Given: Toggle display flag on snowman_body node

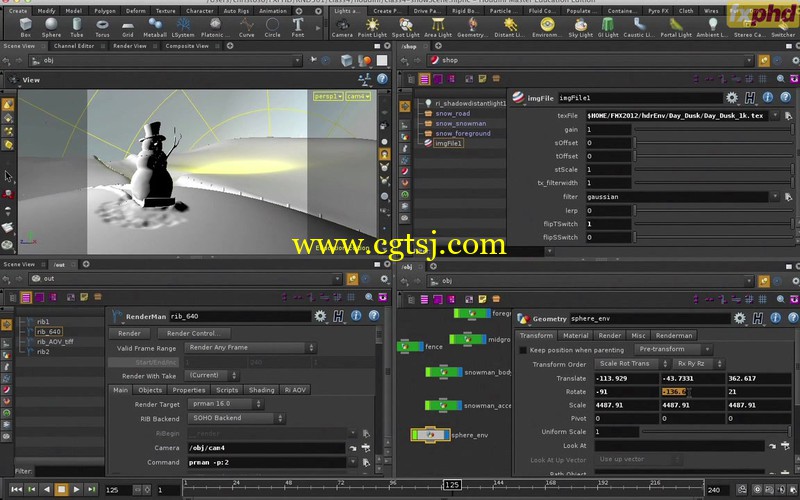Looking at the screenshot, I should [x=459, y=372].
